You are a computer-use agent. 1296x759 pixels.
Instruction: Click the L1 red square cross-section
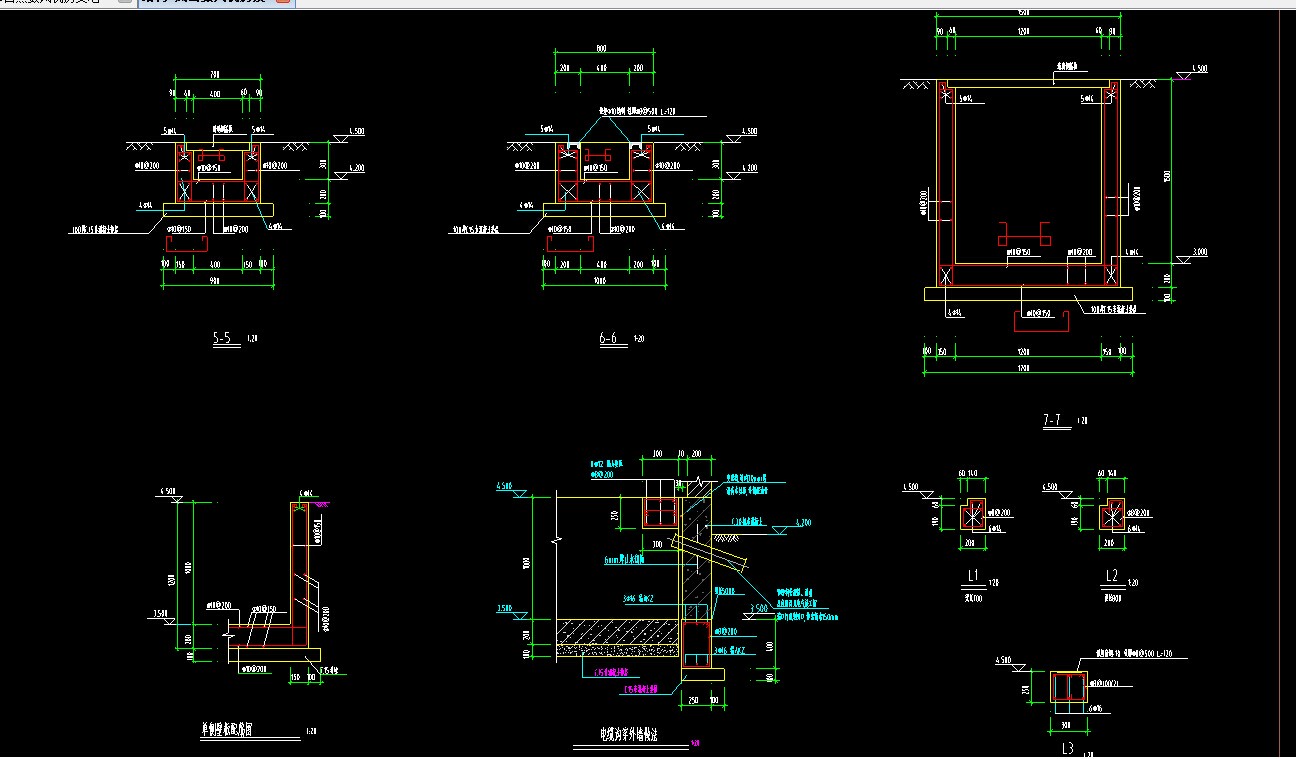(972, 517)
